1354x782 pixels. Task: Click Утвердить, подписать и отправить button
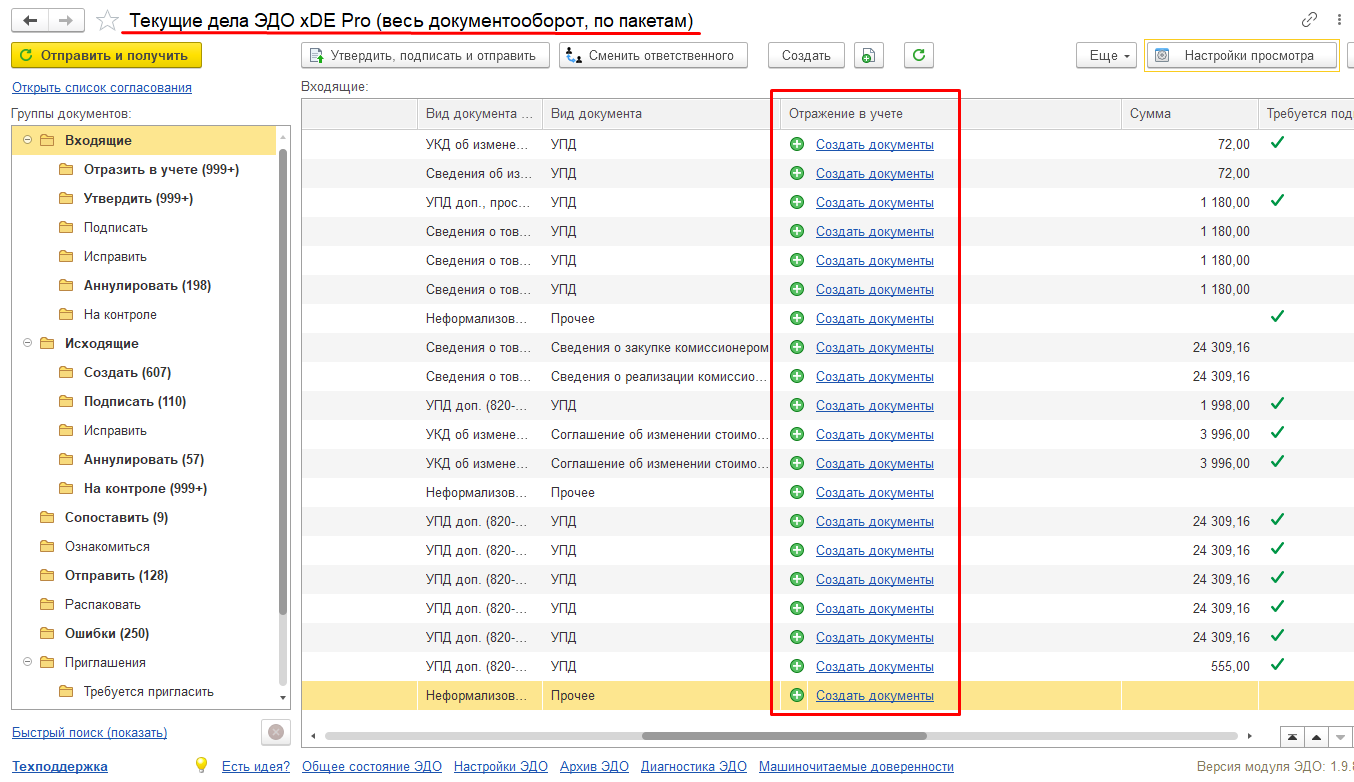[x=425, y=55]
